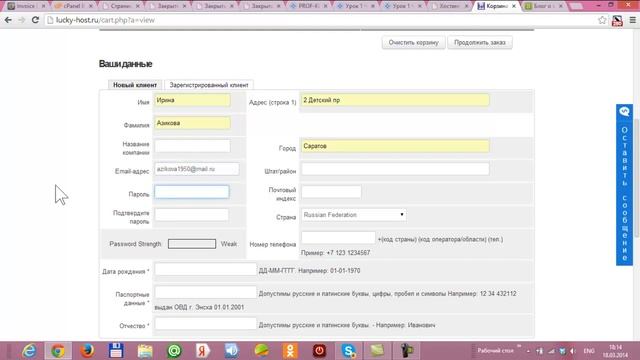Click the Название компании field
The image size is (640, 360).
click(x=192, y=146)
